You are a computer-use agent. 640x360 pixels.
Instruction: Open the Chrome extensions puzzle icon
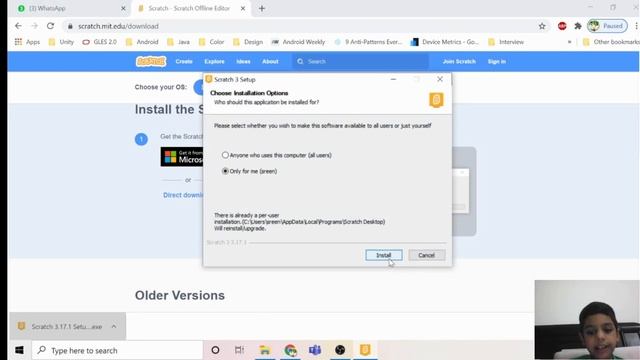[x=578, y=26]
